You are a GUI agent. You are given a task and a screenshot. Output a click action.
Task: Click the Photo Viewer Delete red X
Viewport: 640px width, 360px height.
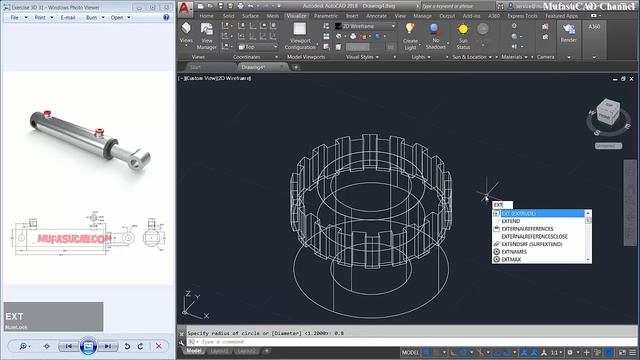158,346
